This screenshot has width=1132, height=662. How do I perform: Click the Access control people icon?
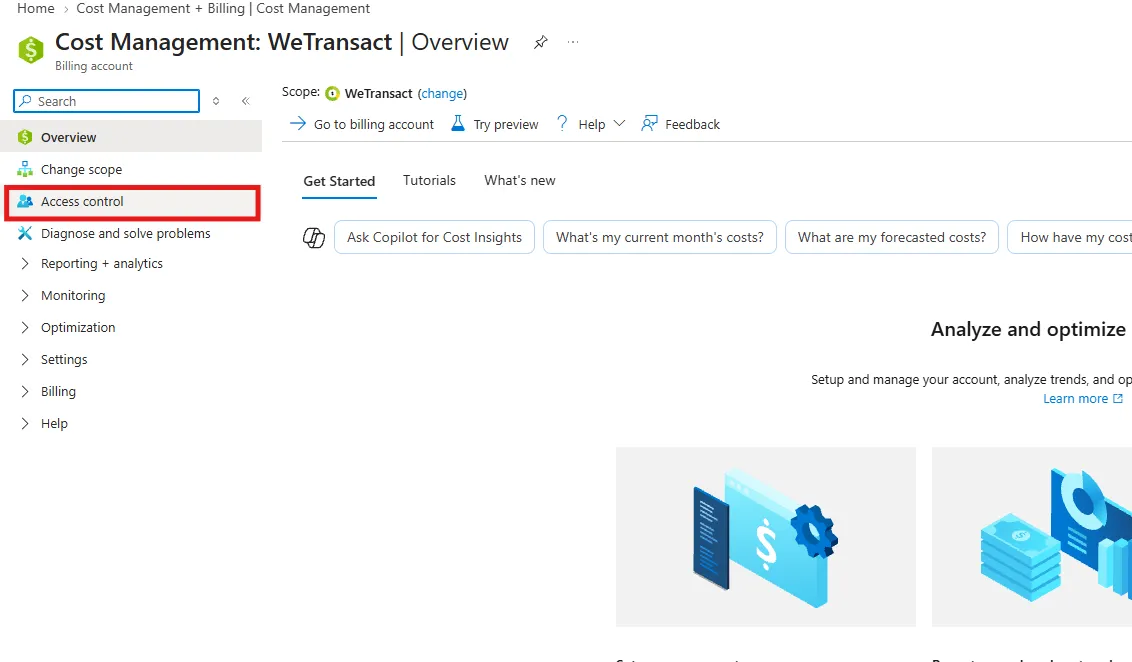point(25,201)
